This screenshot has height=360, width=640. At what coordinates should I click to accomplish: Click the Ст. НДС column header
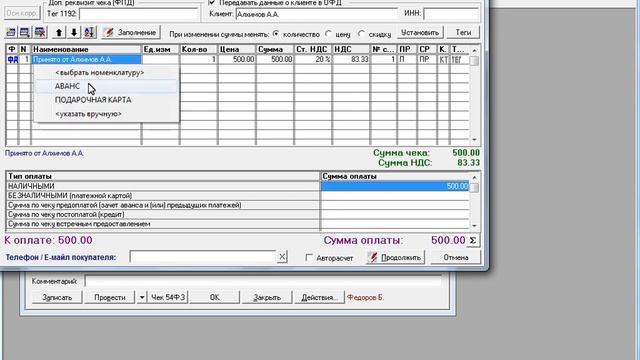pos(313,49)
